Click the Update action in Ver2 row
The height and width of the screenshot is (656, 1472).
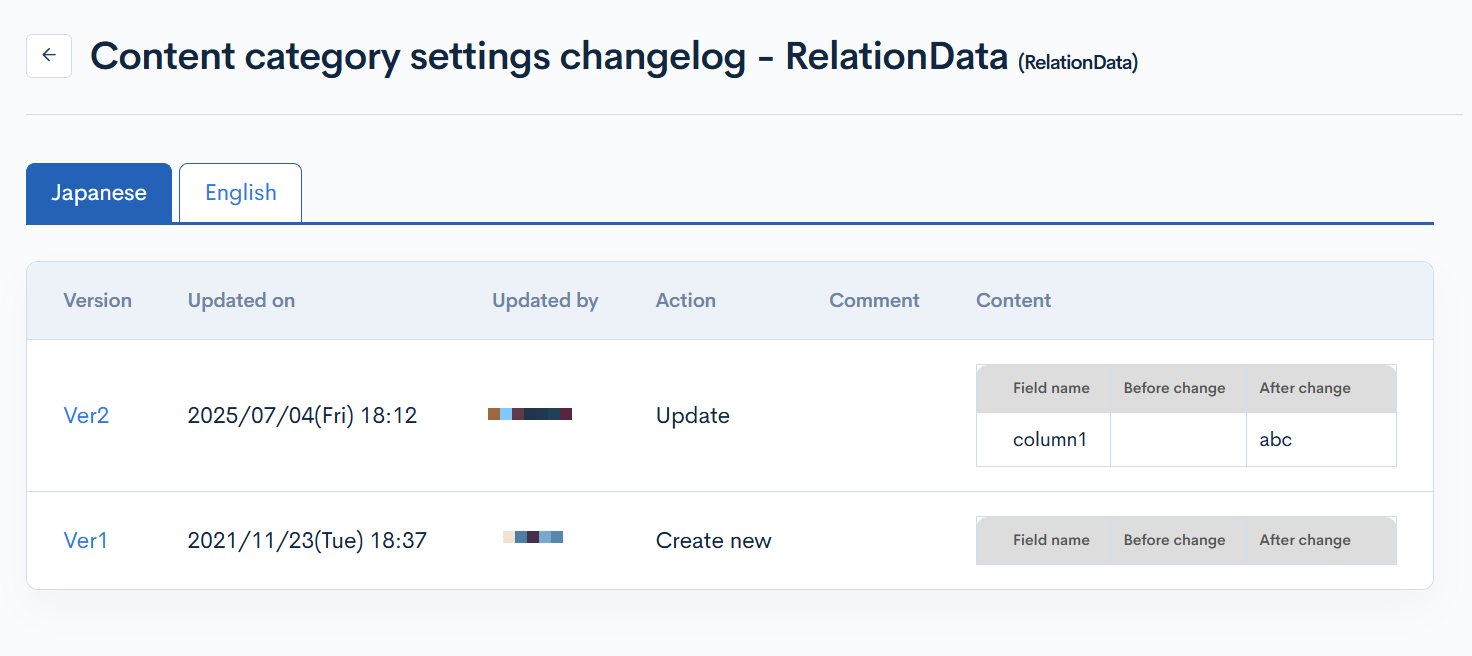click(x=692, y=416)
